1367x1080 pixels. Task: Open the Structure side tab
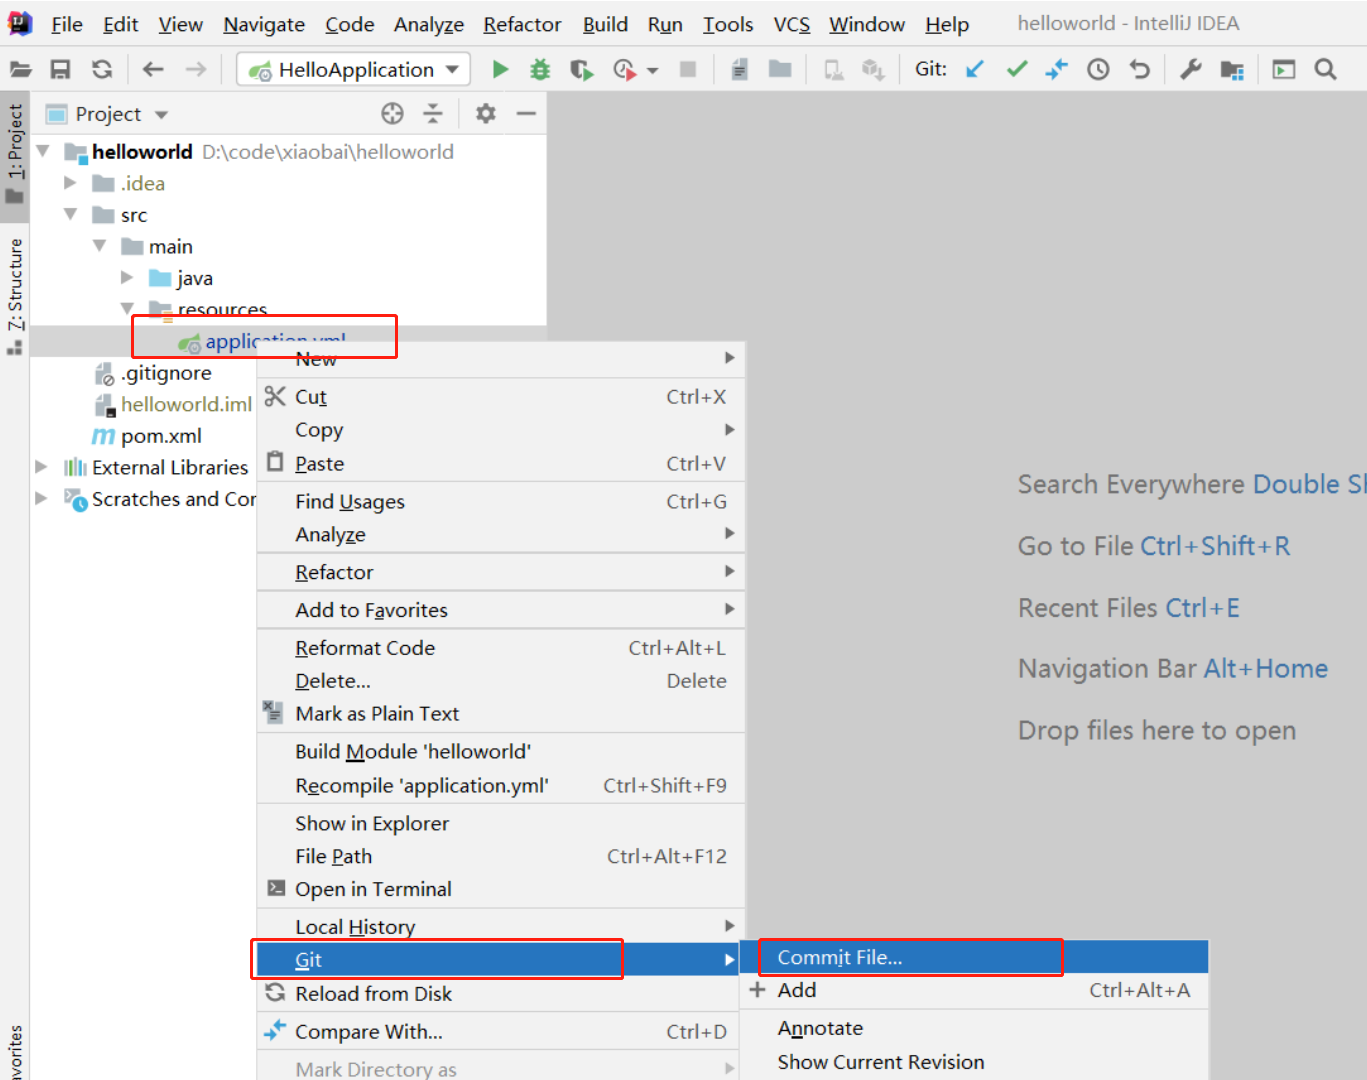click(x=15, y=295)
